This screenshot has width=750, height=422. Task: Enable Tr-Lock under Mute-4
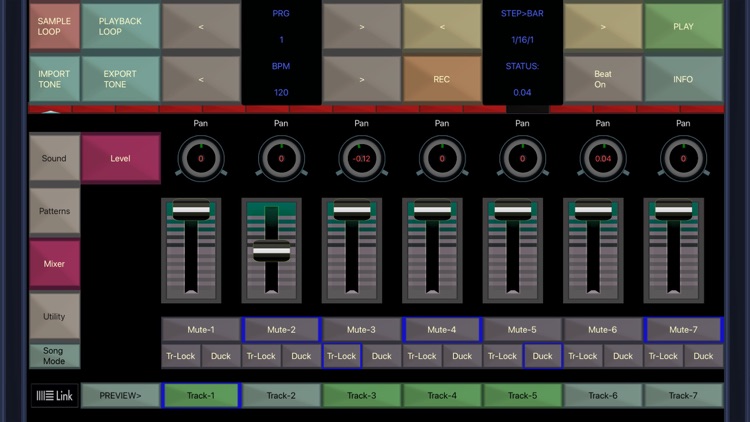(422, 356)
